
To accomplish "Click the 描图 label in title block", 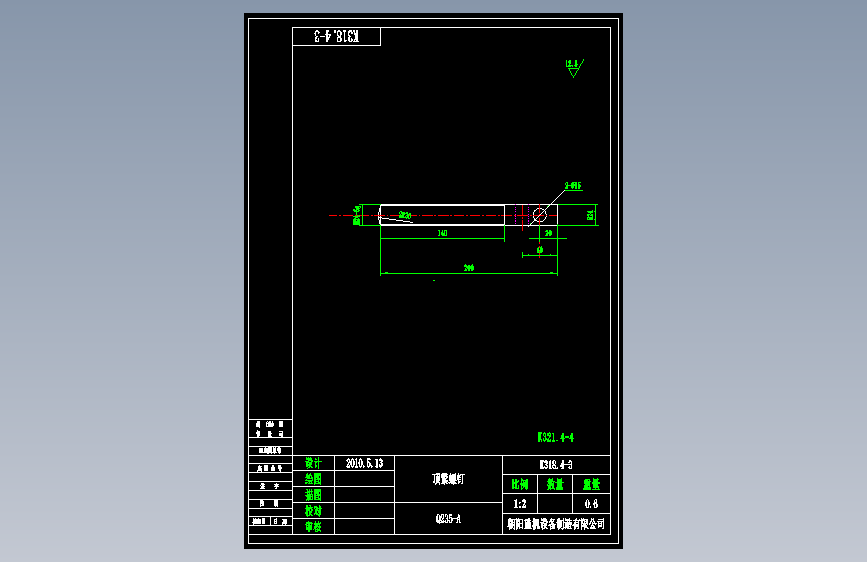I will tap(314, 495).
